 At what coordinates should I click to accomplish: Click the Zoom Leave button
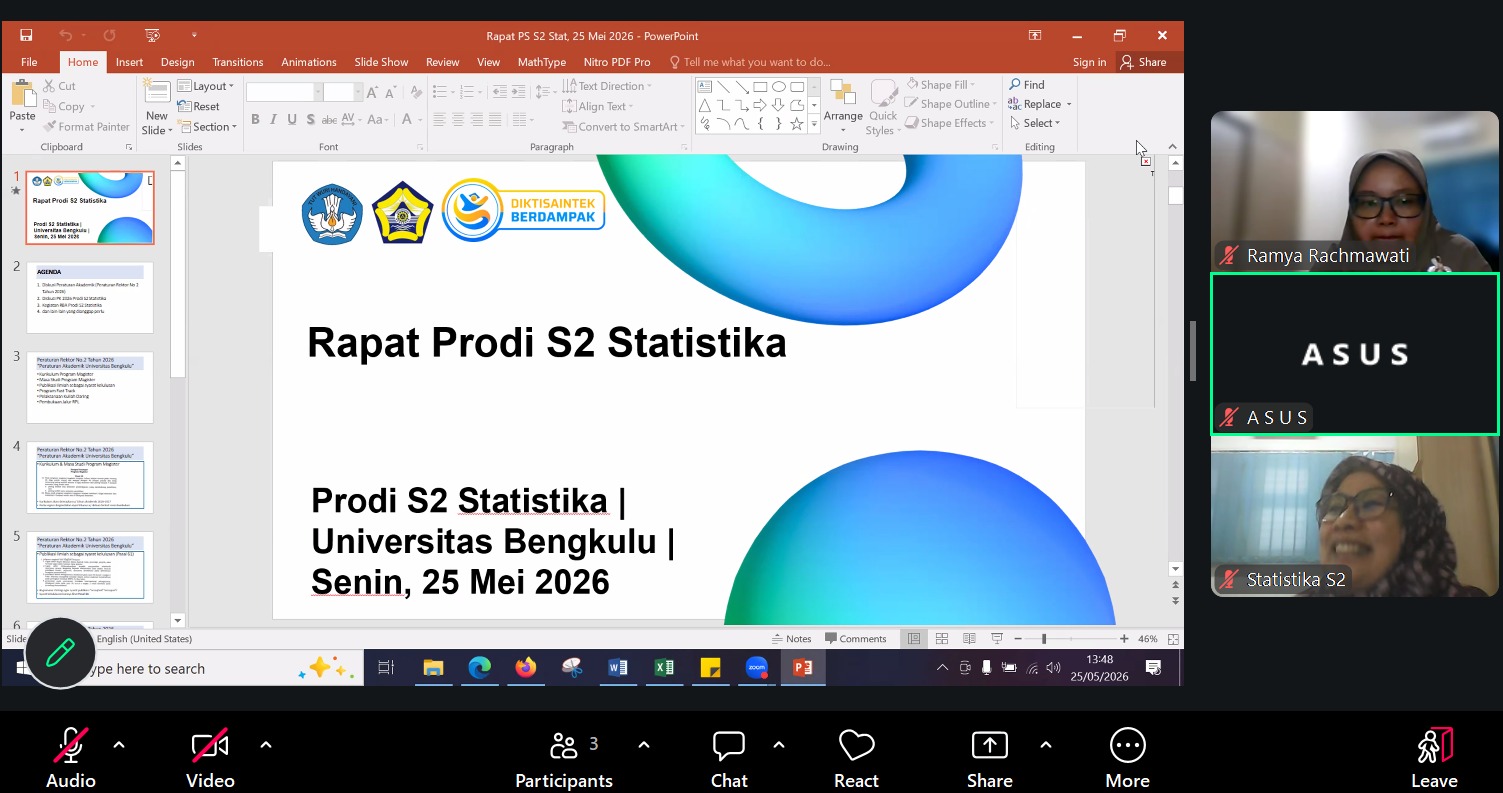click(x=1434, y=758)
